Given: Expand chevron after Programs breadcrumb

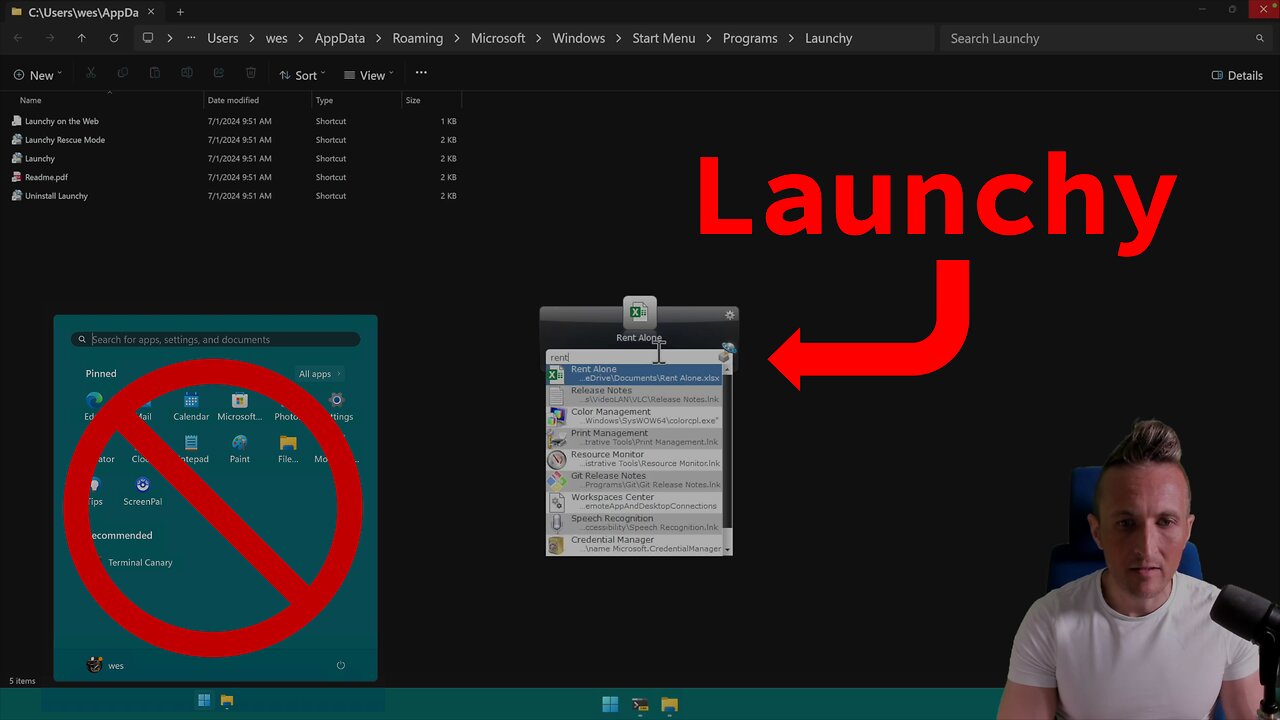Looking at the screenshot, I should tap(791, 38).
